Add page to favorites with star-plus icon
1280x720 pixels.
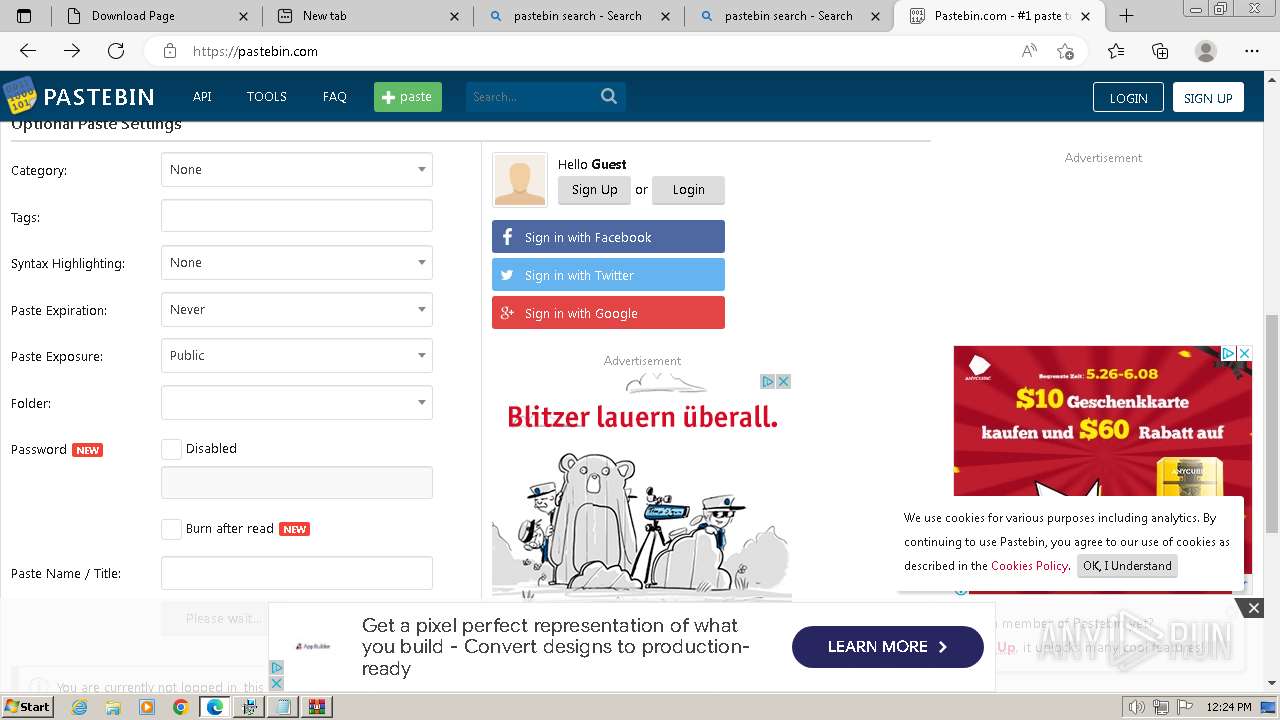1066,51
